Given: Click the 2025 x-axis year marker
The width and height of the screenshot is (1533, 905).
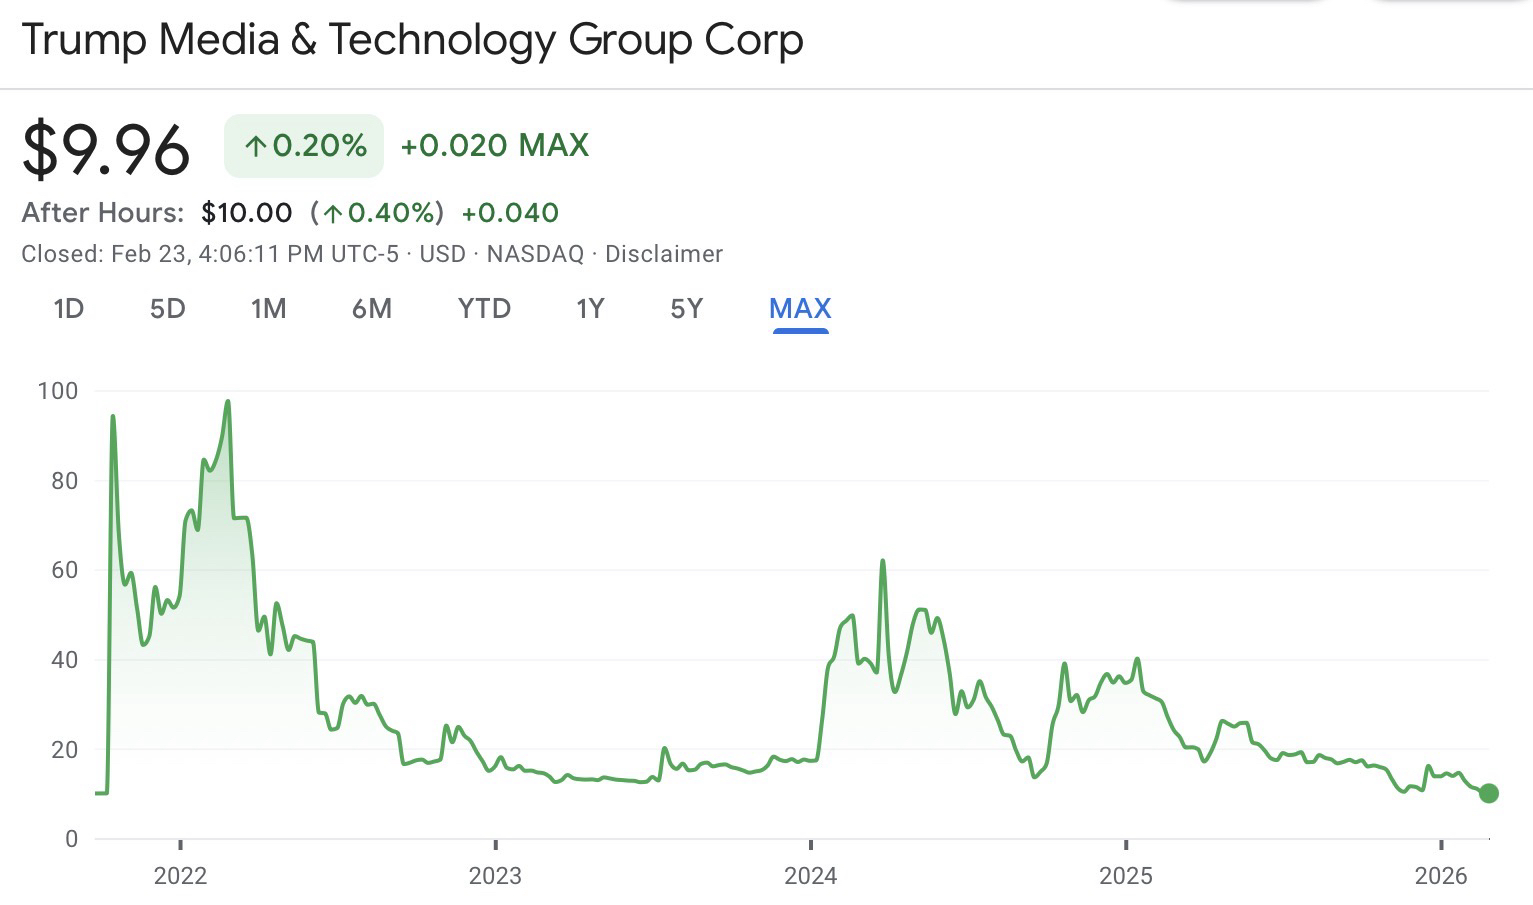Looking at the screenshot, I should [x=1125, y=876].
